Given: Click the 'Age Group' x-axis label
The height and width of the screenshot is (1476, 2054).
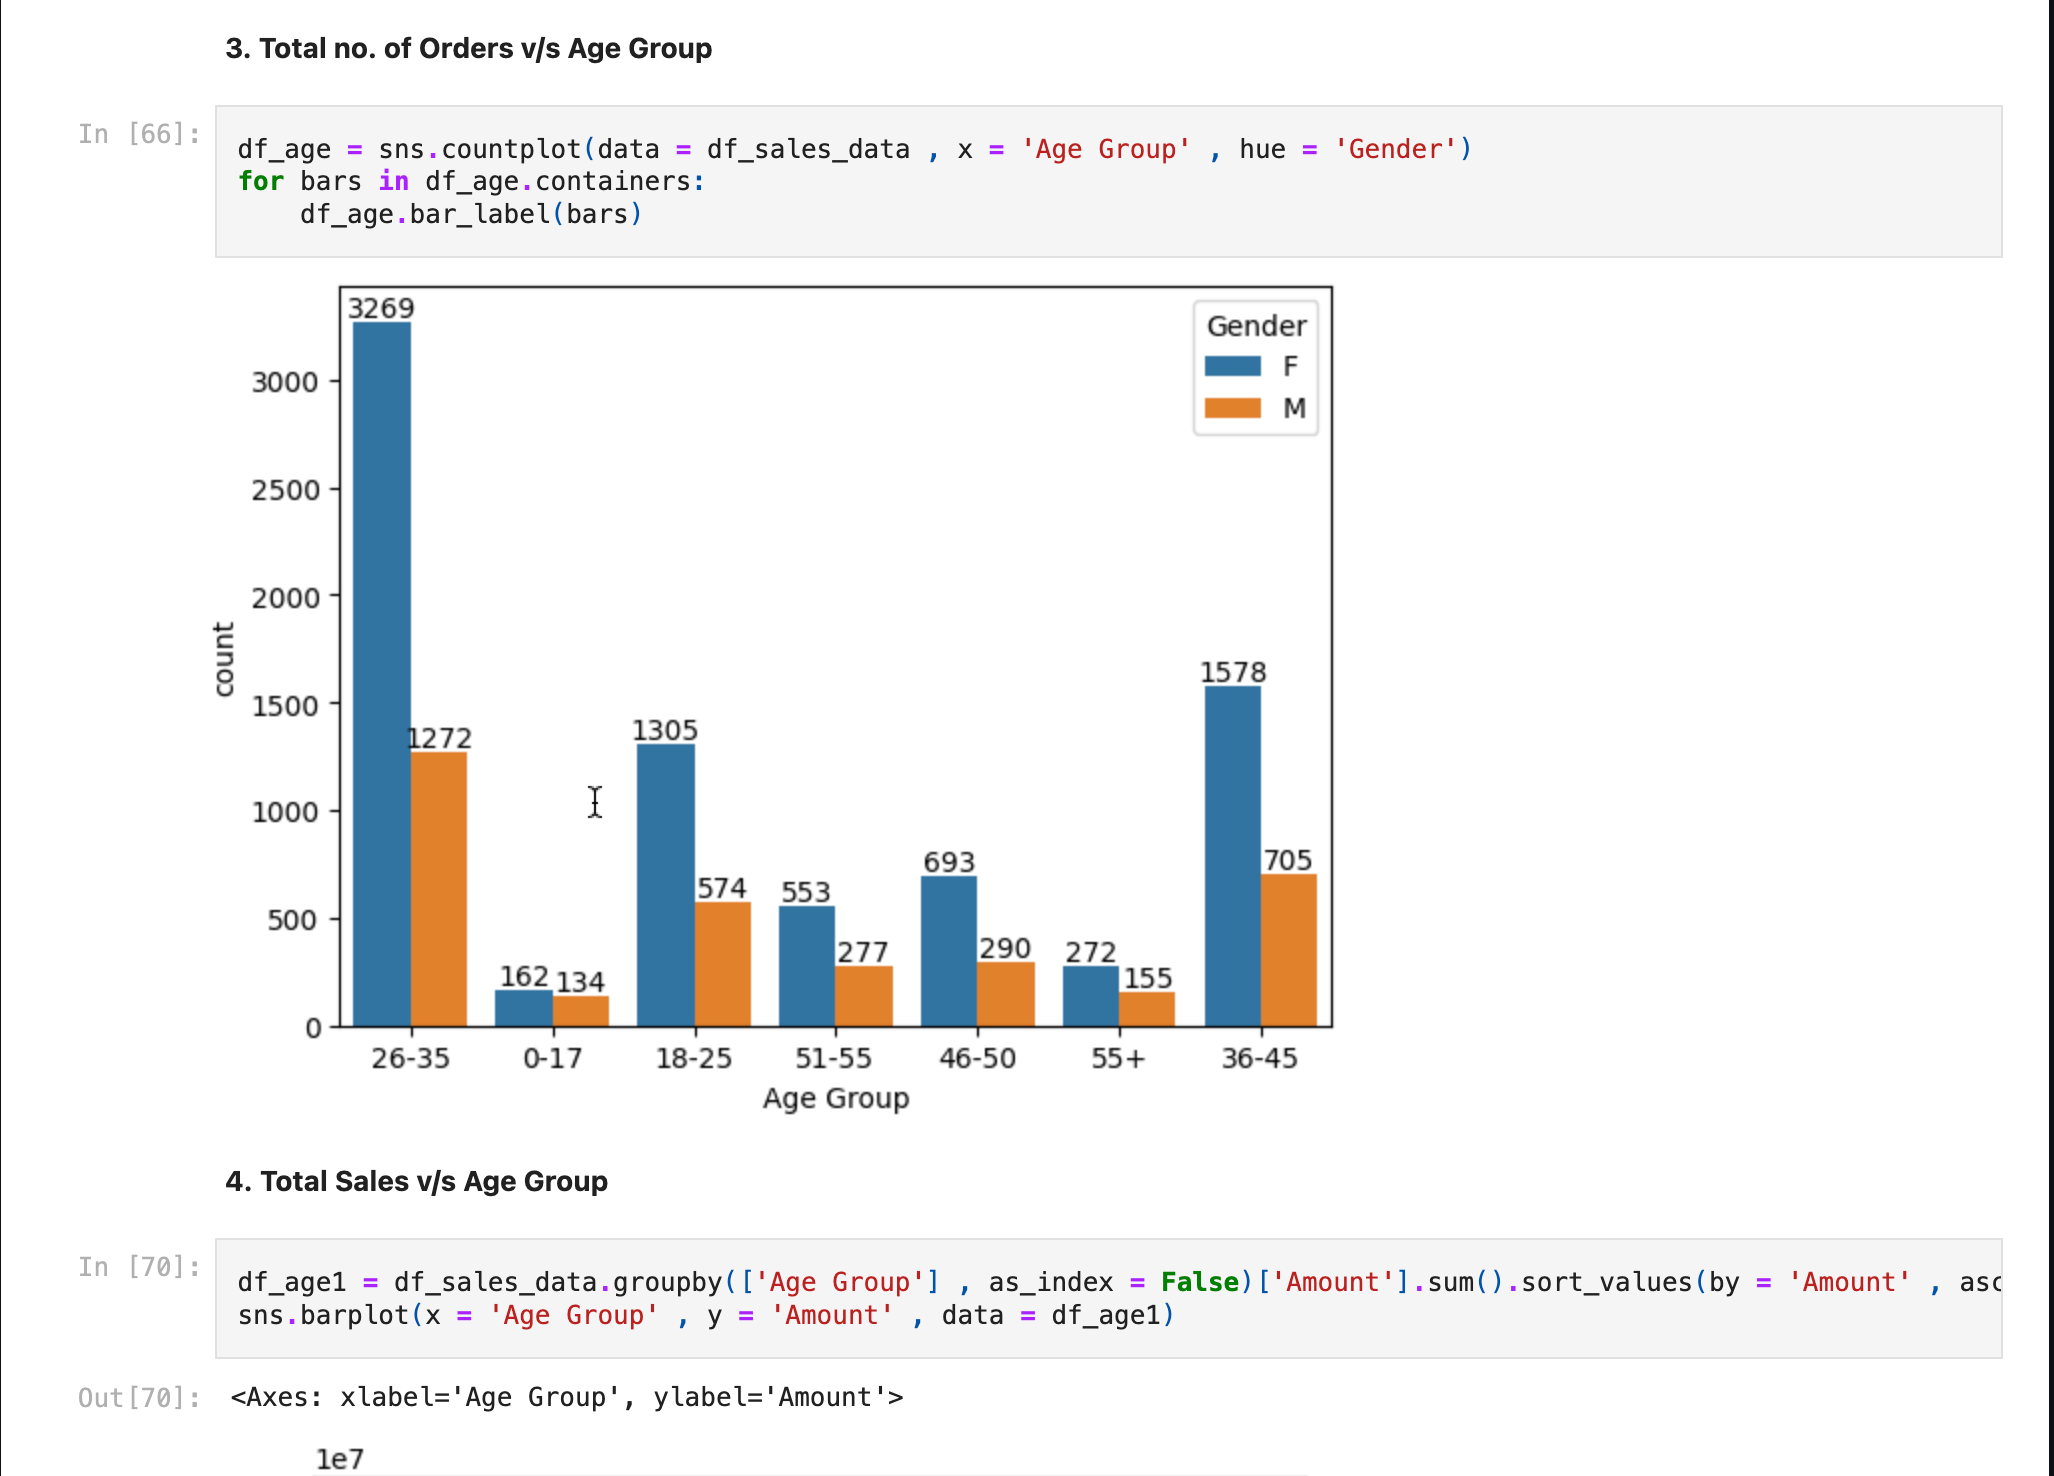Looking at the screenshot, I should point(836,1098).
